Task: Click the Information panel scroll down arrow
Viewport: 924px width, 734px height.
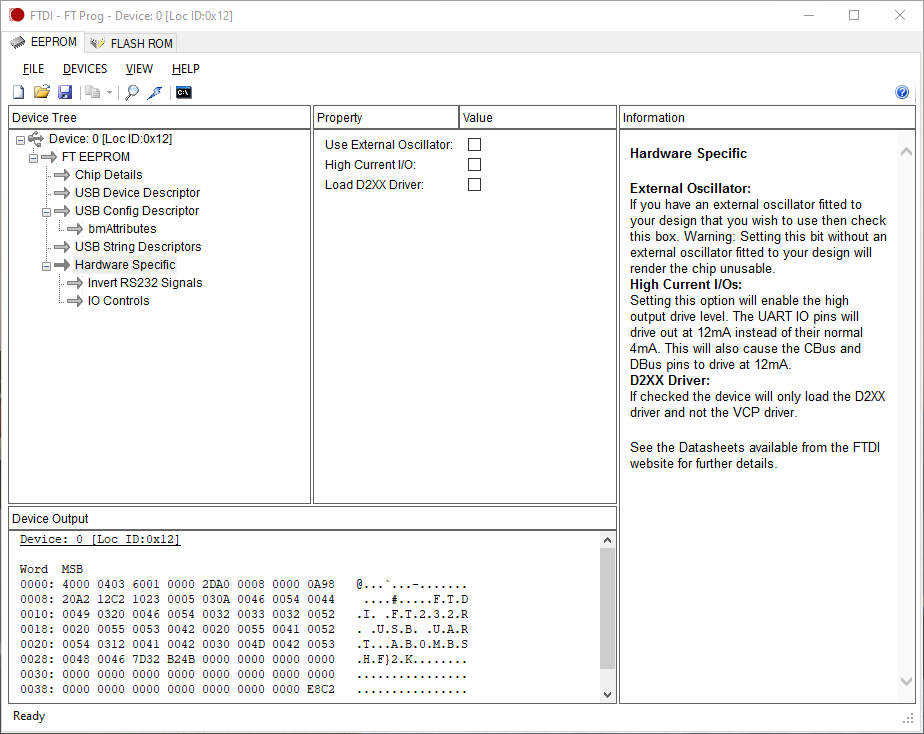Action: [906, 682]
